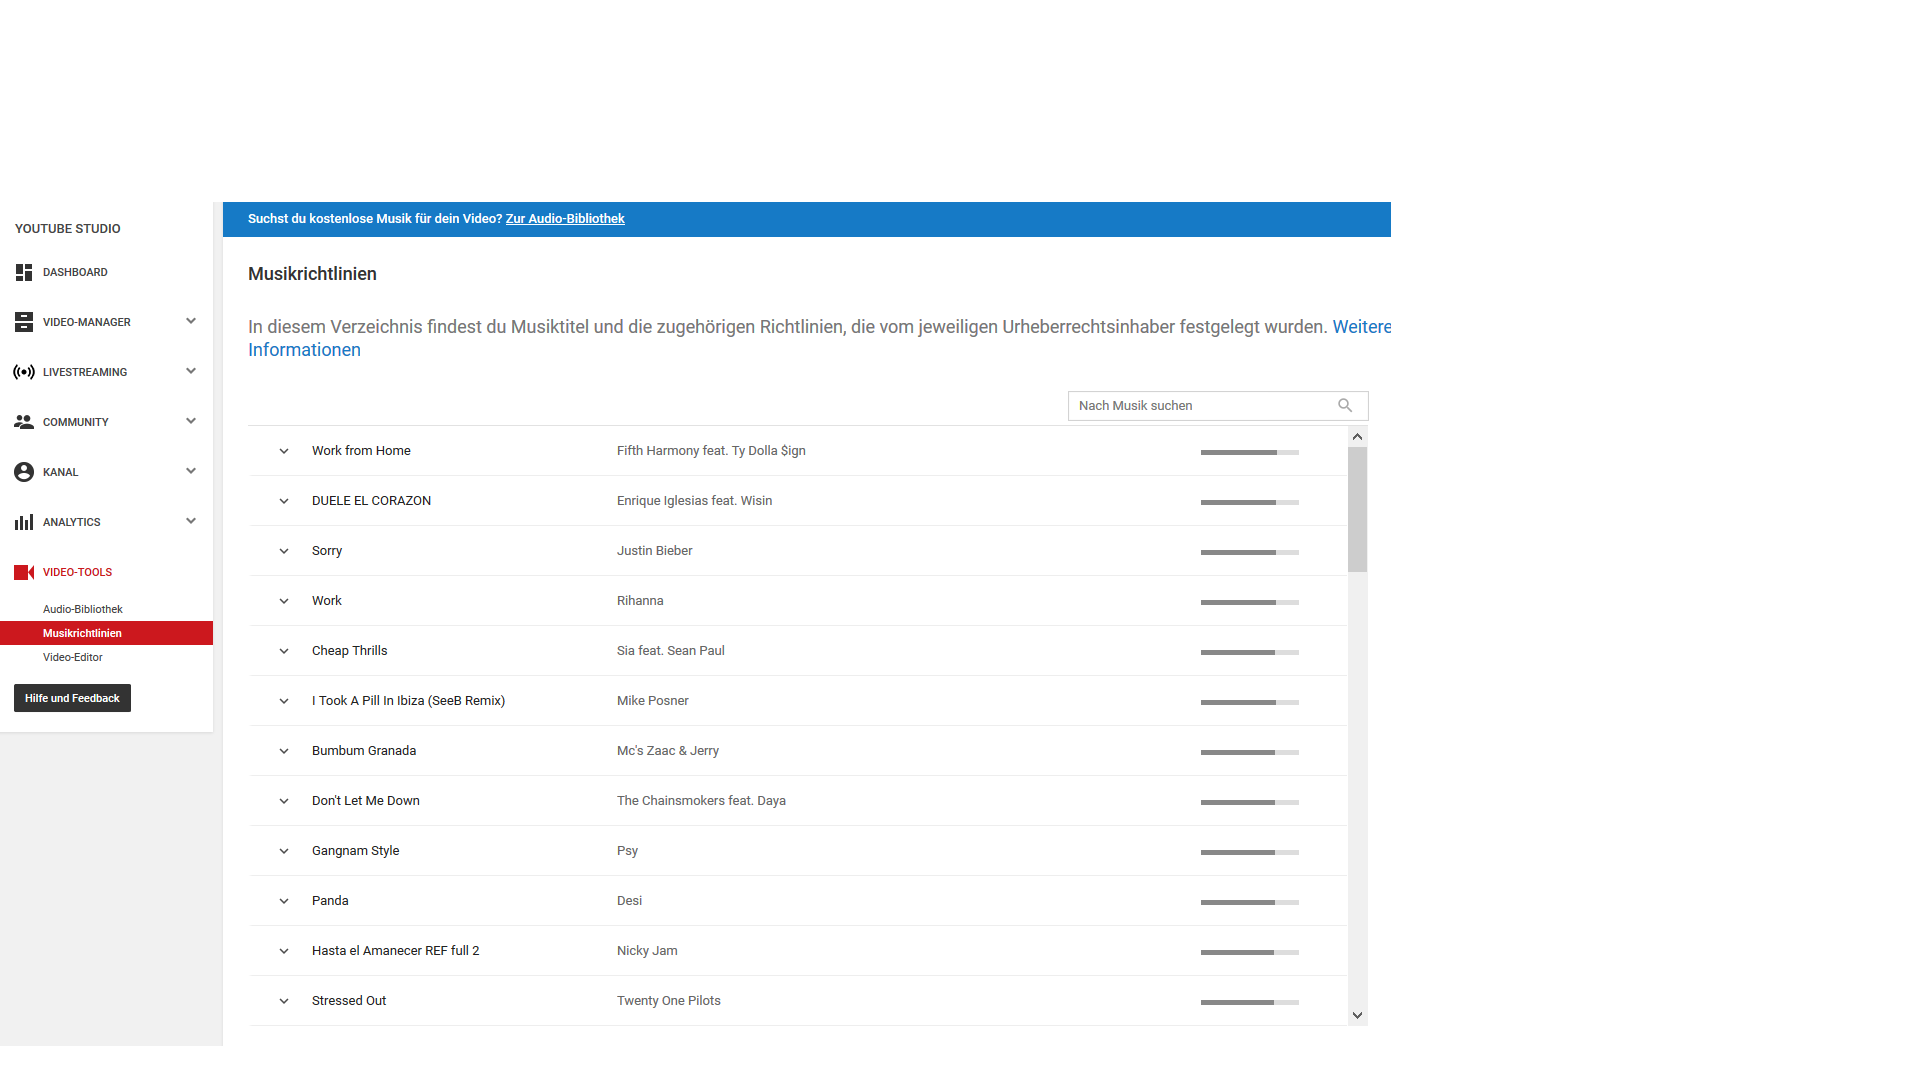Click the Livestreaming broadcast icon

[24, 372]
